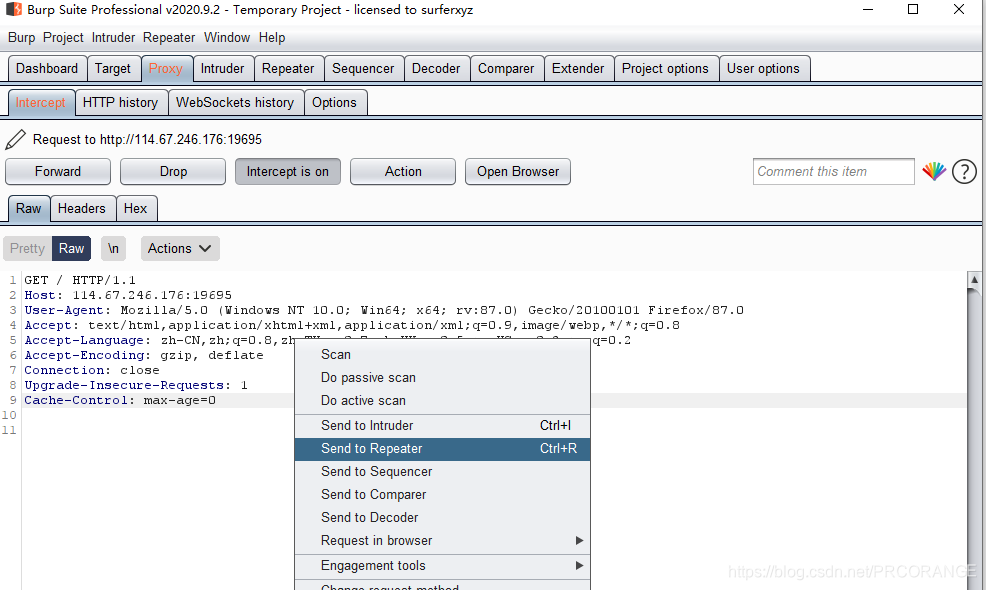Click the GET / HTTP/1.1 request line
The image size is (986, 590).
pos(80,280)
